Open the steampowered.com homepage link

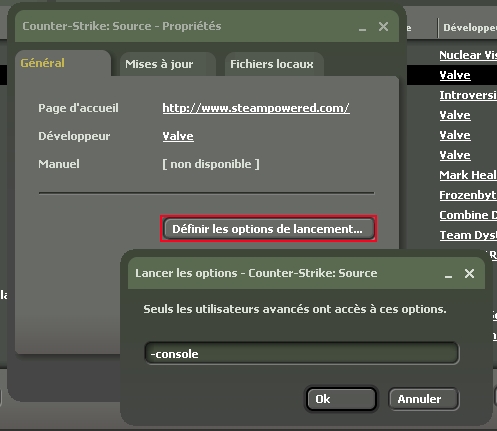point(256,108)
